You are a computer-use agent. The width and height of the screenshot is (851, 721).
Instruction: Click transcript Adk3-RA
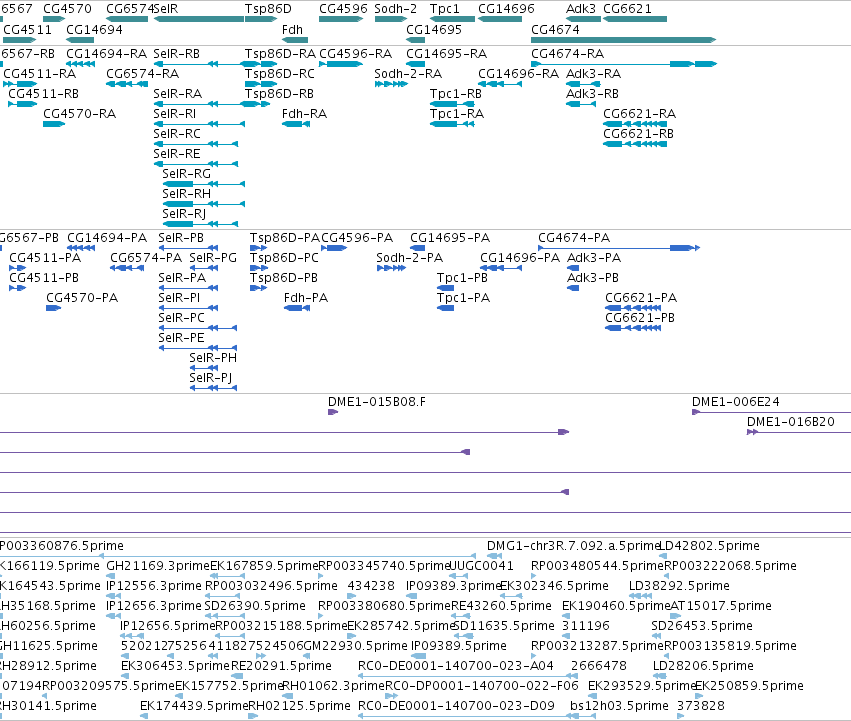[593, 74]
